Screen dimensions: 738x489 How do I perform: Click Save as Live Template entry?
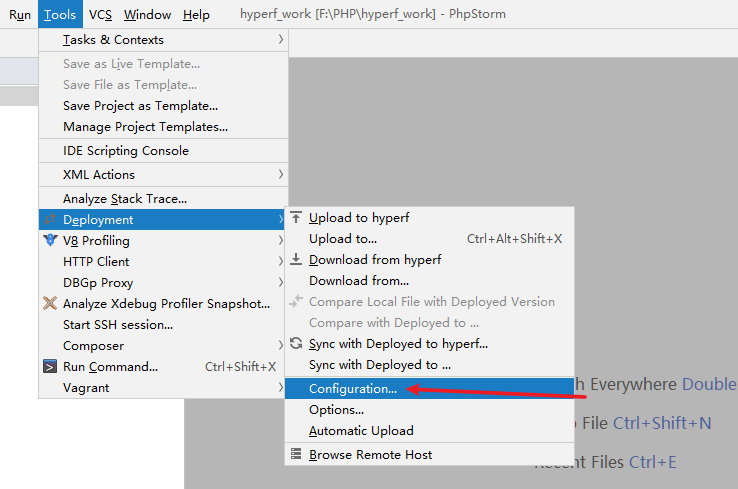[163, 64]
